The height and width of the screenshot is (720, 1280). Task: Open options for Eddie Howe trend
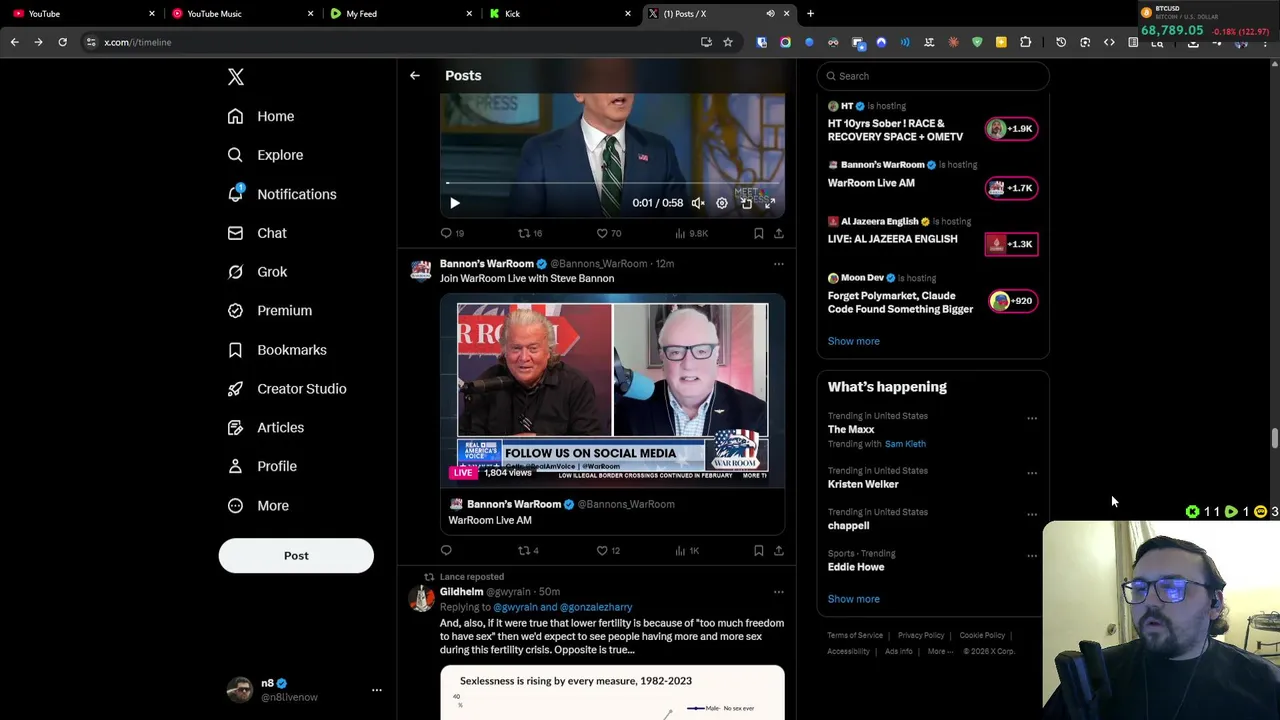[1032, 557]
